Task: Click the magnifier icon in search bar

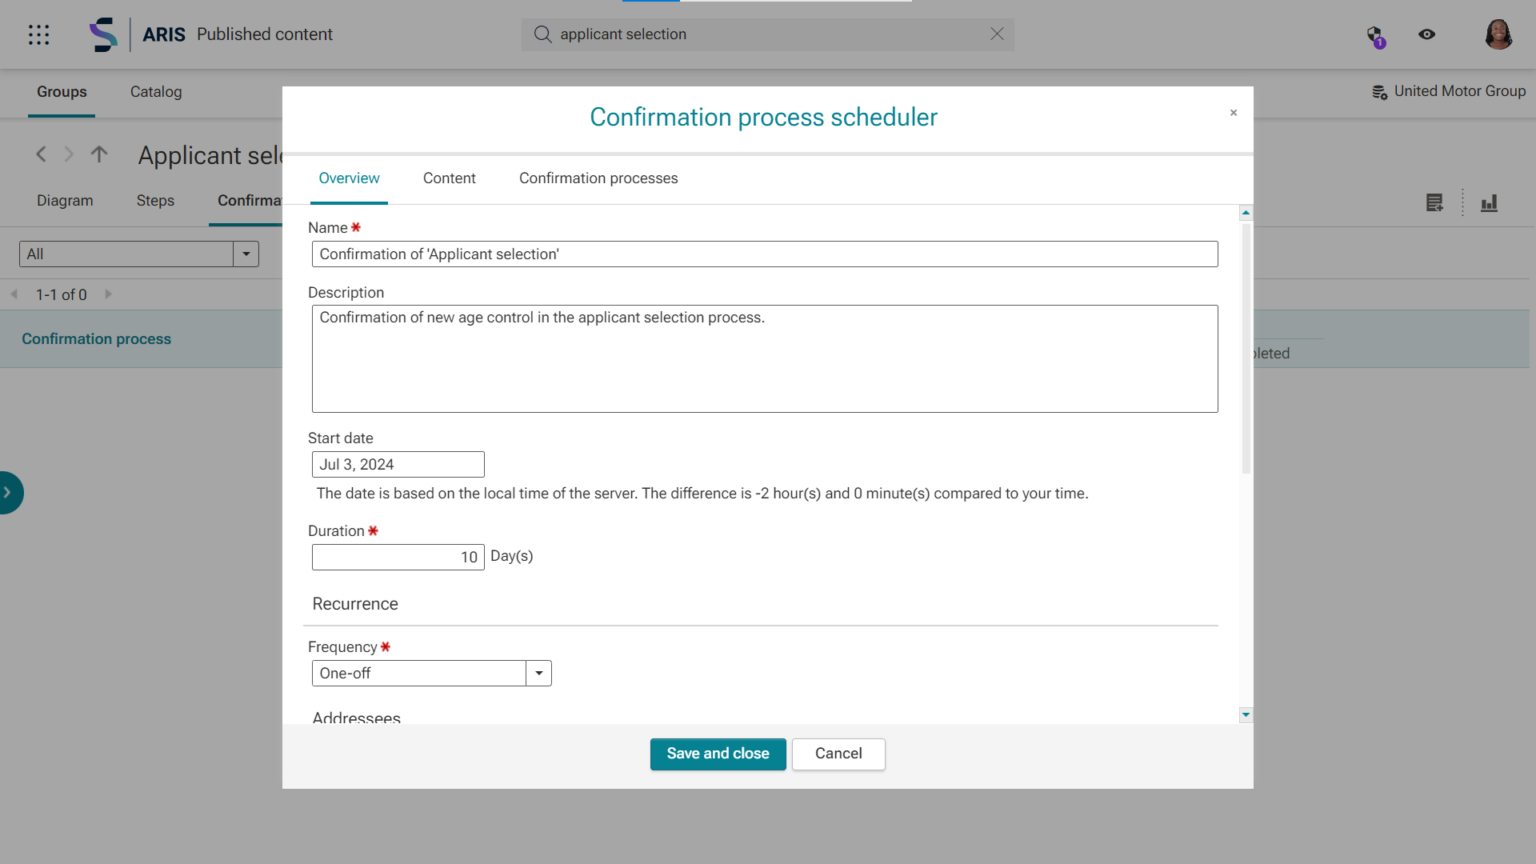Action: (542, 34)
